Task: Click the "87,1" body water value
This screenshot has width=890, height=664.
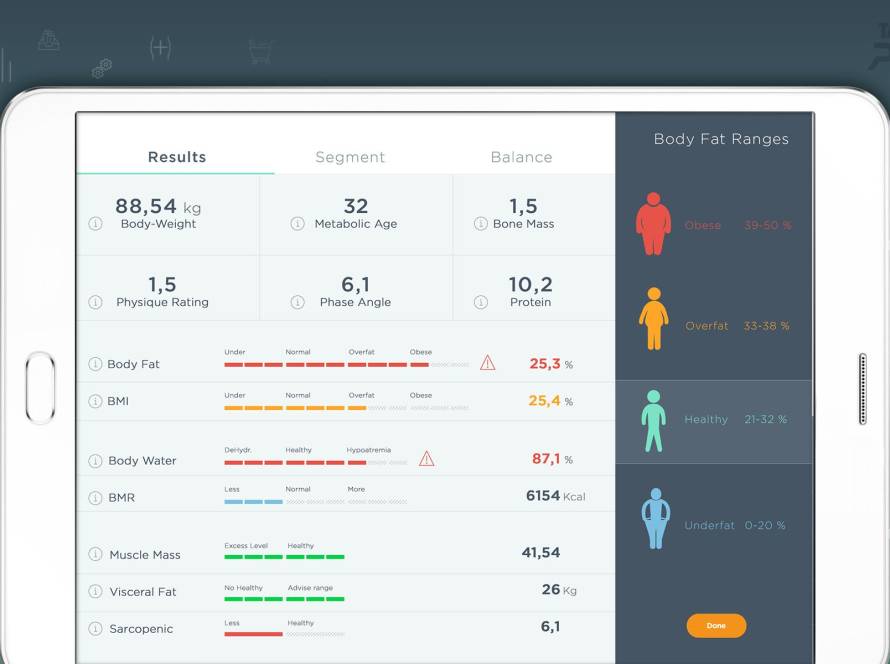Action: pos(546,459)
